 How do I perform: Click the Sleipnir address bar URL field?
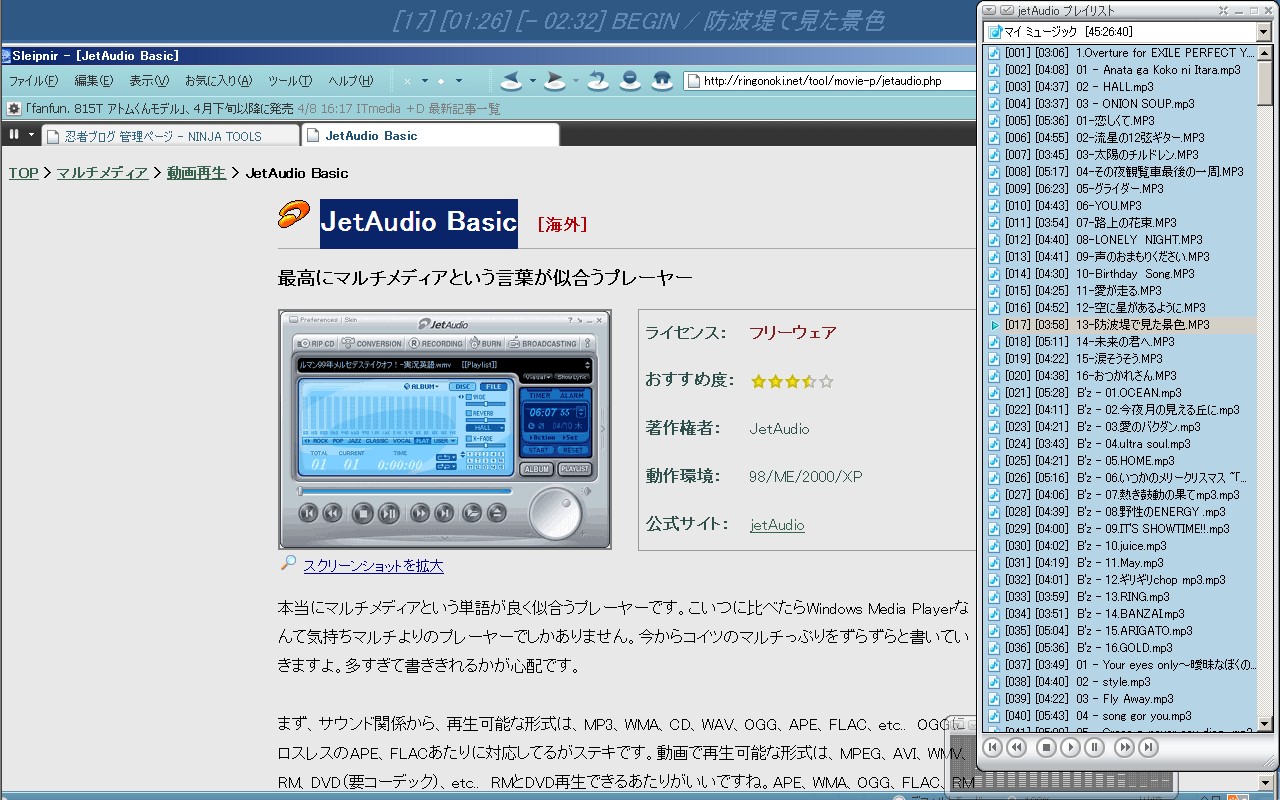click(828, 81)
